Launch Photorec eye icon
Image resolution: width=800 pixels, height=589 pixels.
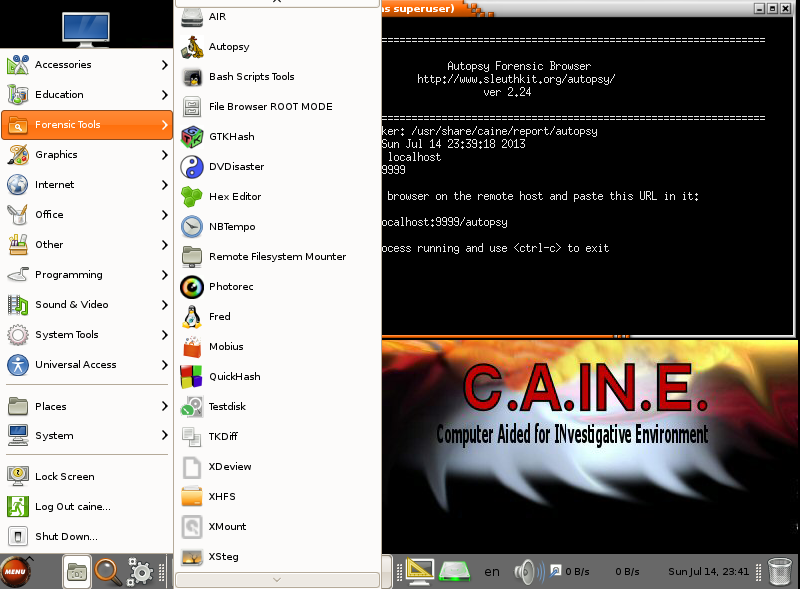point(192,287)
